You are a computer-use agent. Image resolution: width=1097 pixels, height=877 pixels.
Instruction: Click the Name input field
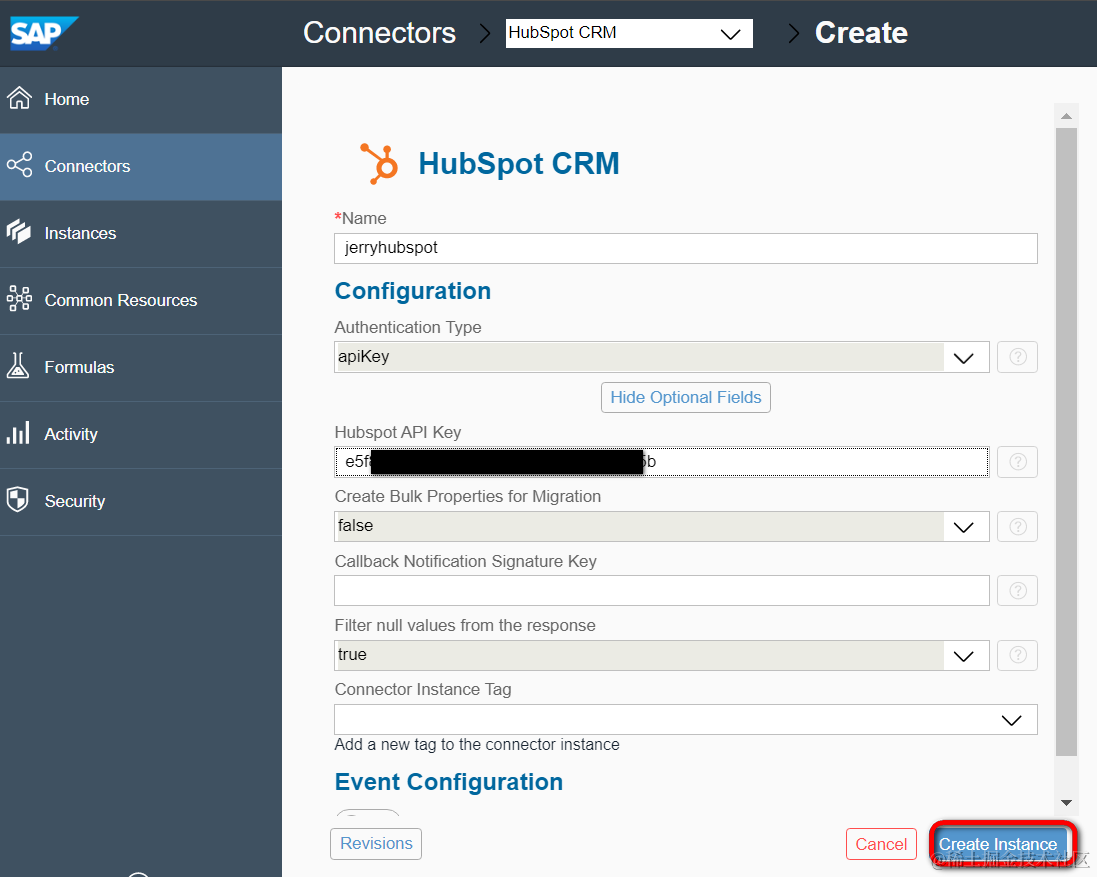click(x=686, y=248)
